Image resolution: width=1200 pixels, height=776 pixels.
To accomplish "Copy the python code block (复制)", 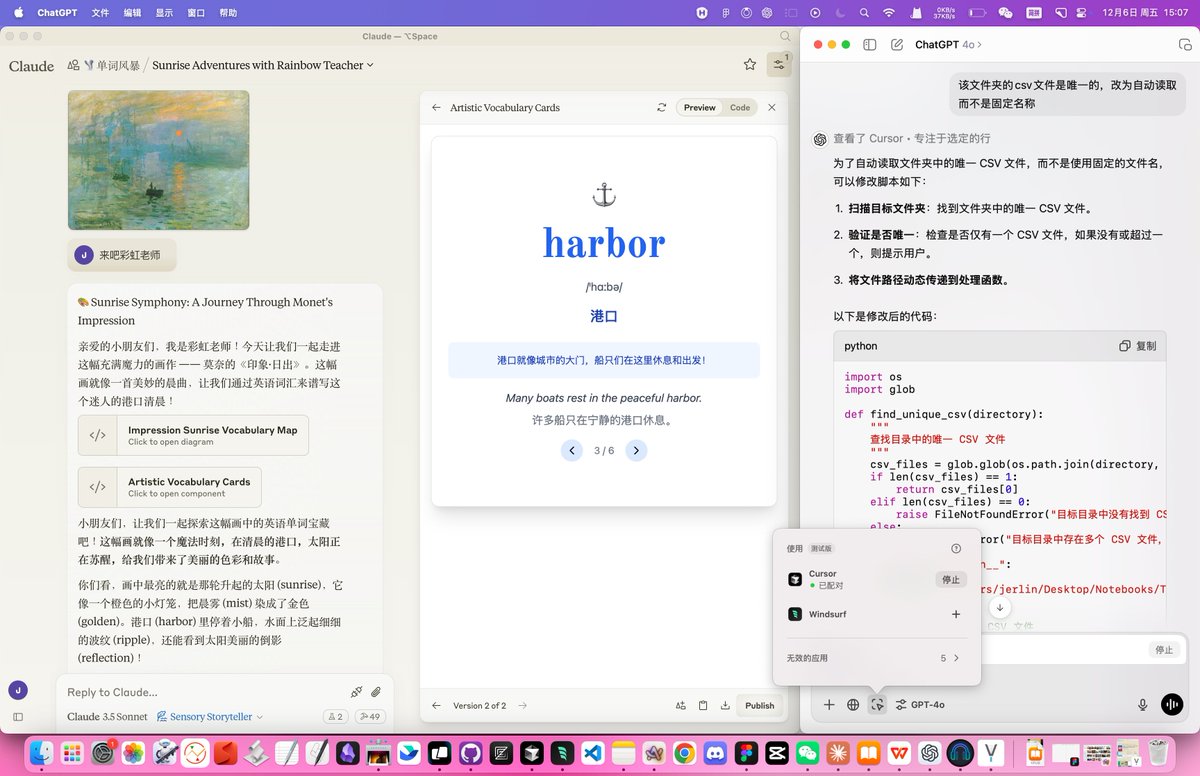I will (x=1138, y=346).
